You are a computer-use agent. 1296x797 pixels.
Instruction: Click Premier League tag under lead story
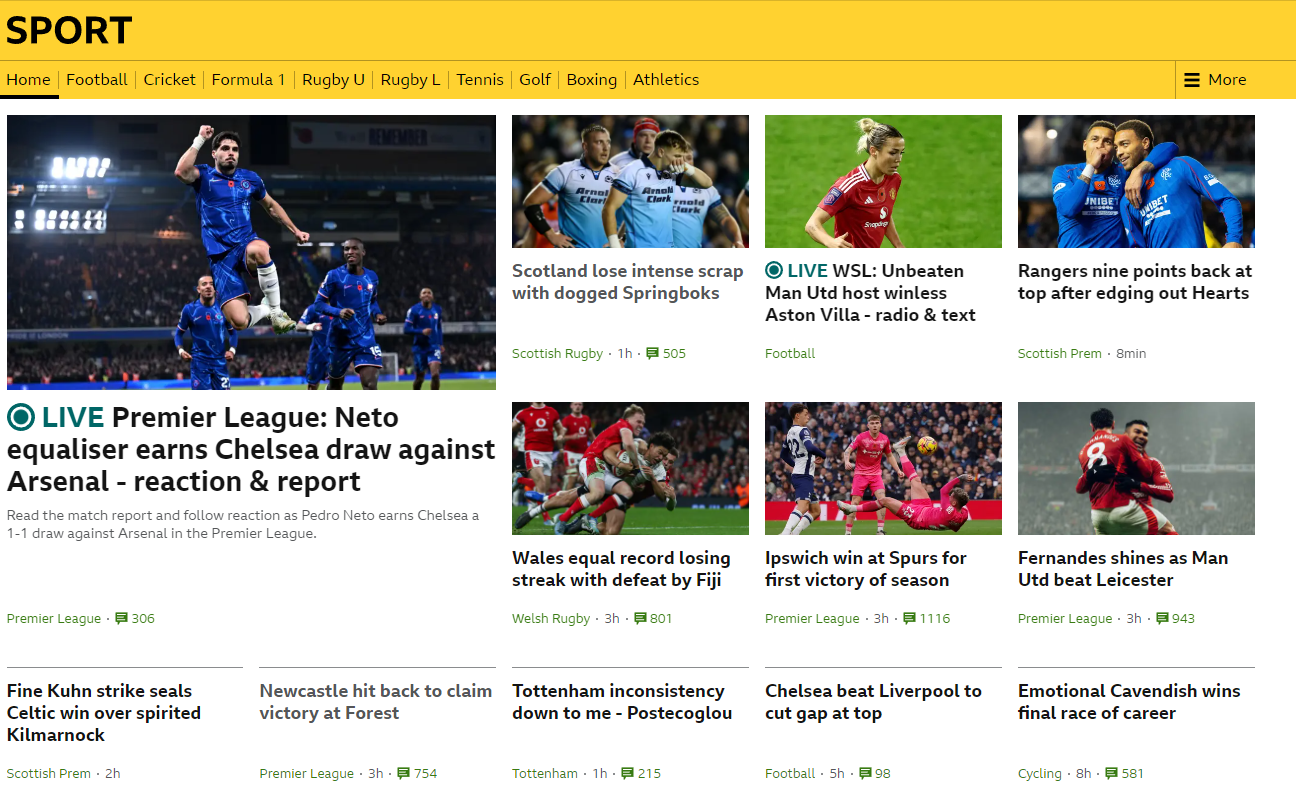coord(54,618)
